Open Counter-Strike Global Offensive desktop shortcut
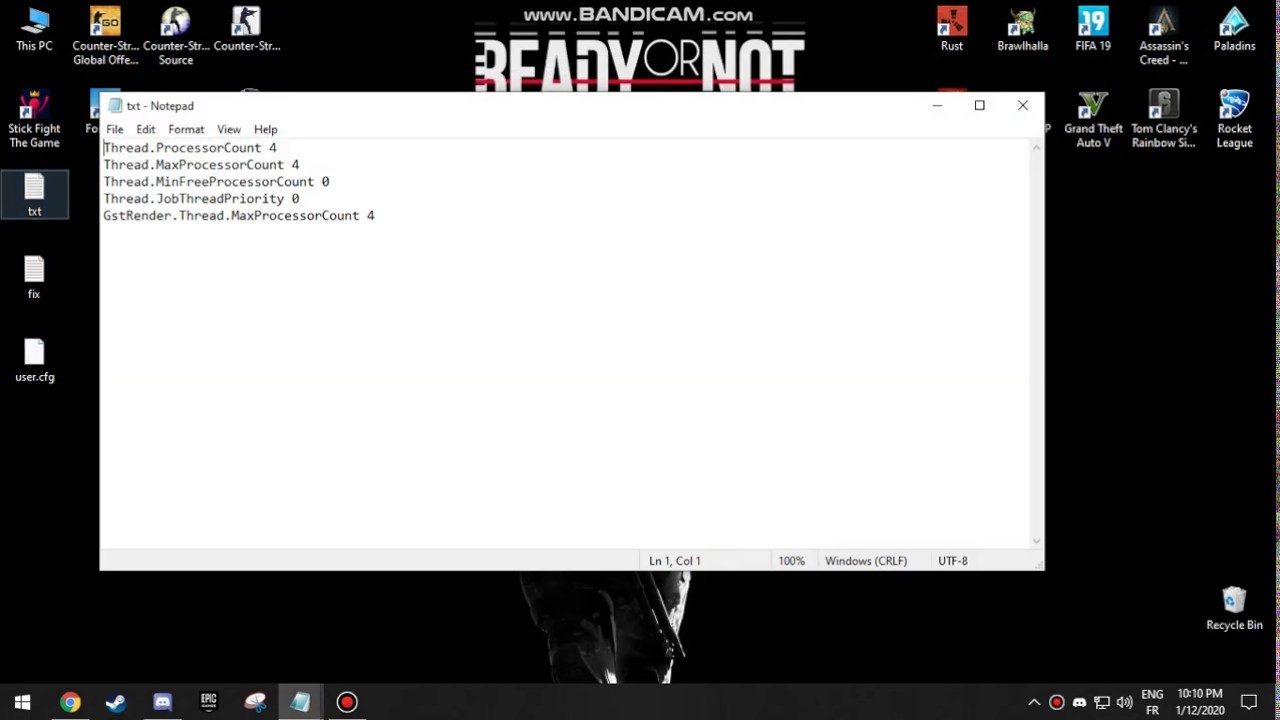The height and width of the screenshot is (720, 1280). coord(105,36)
